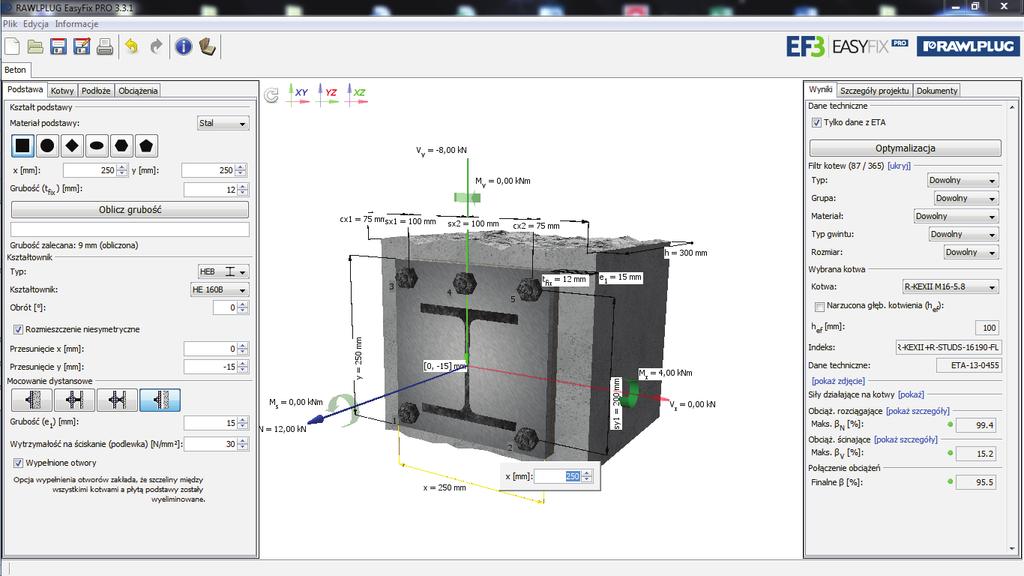Image resolution: width=1024 pixels, height=576 pixels.
Task: Create a new project file
Action: 12,46
